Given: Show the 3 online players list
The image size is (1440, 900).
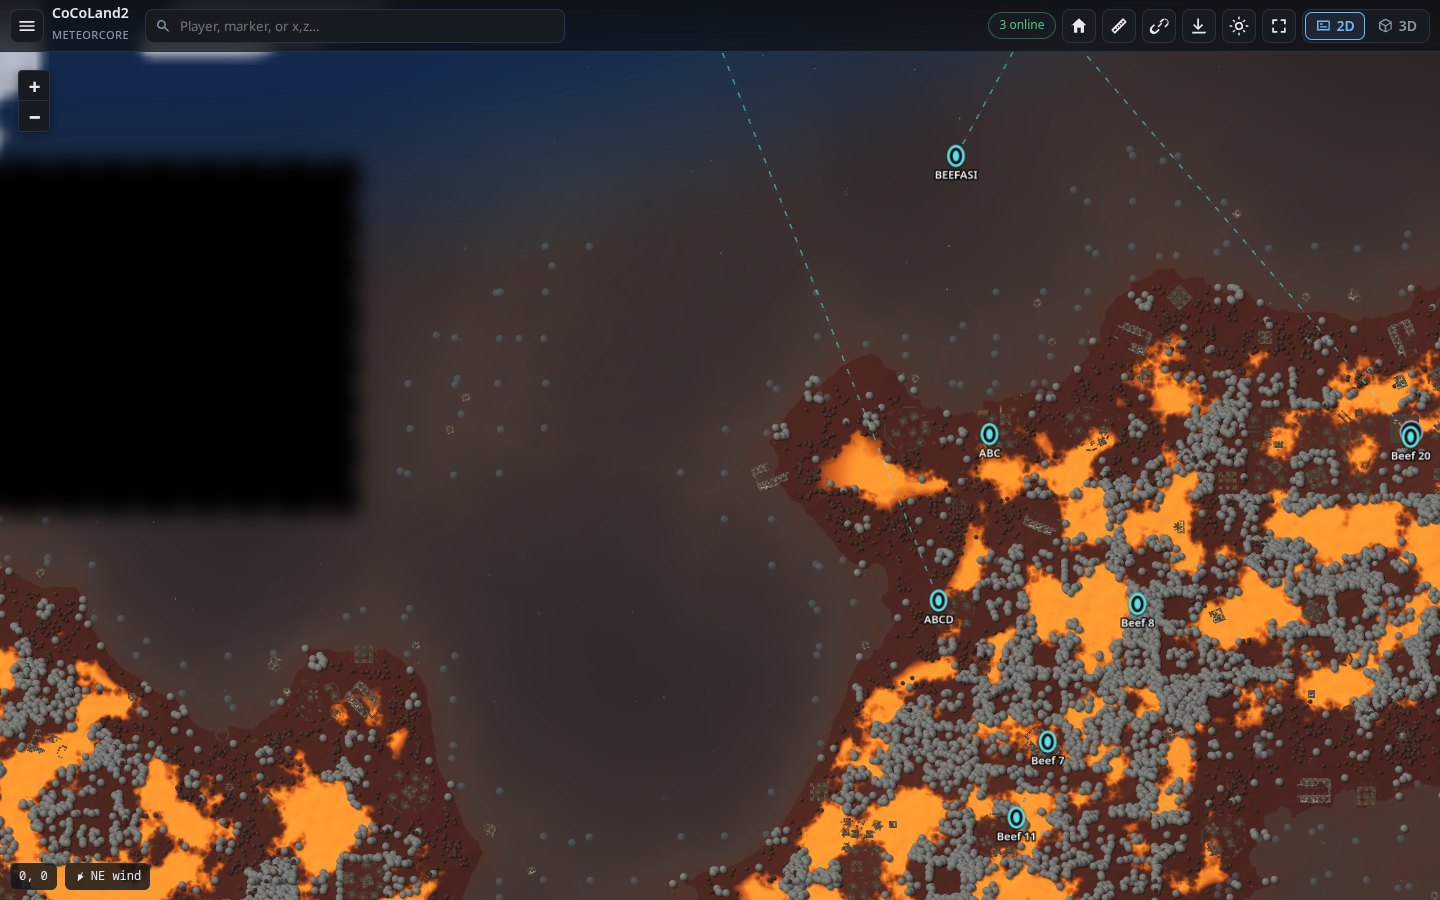Looking at the screenshot, I should 1021,25.
